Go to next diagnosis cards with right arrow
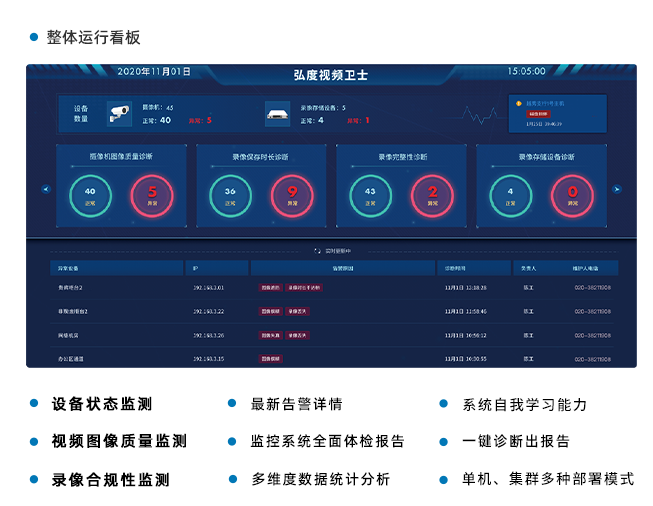653x506 pixels. (x=617, y=189)
